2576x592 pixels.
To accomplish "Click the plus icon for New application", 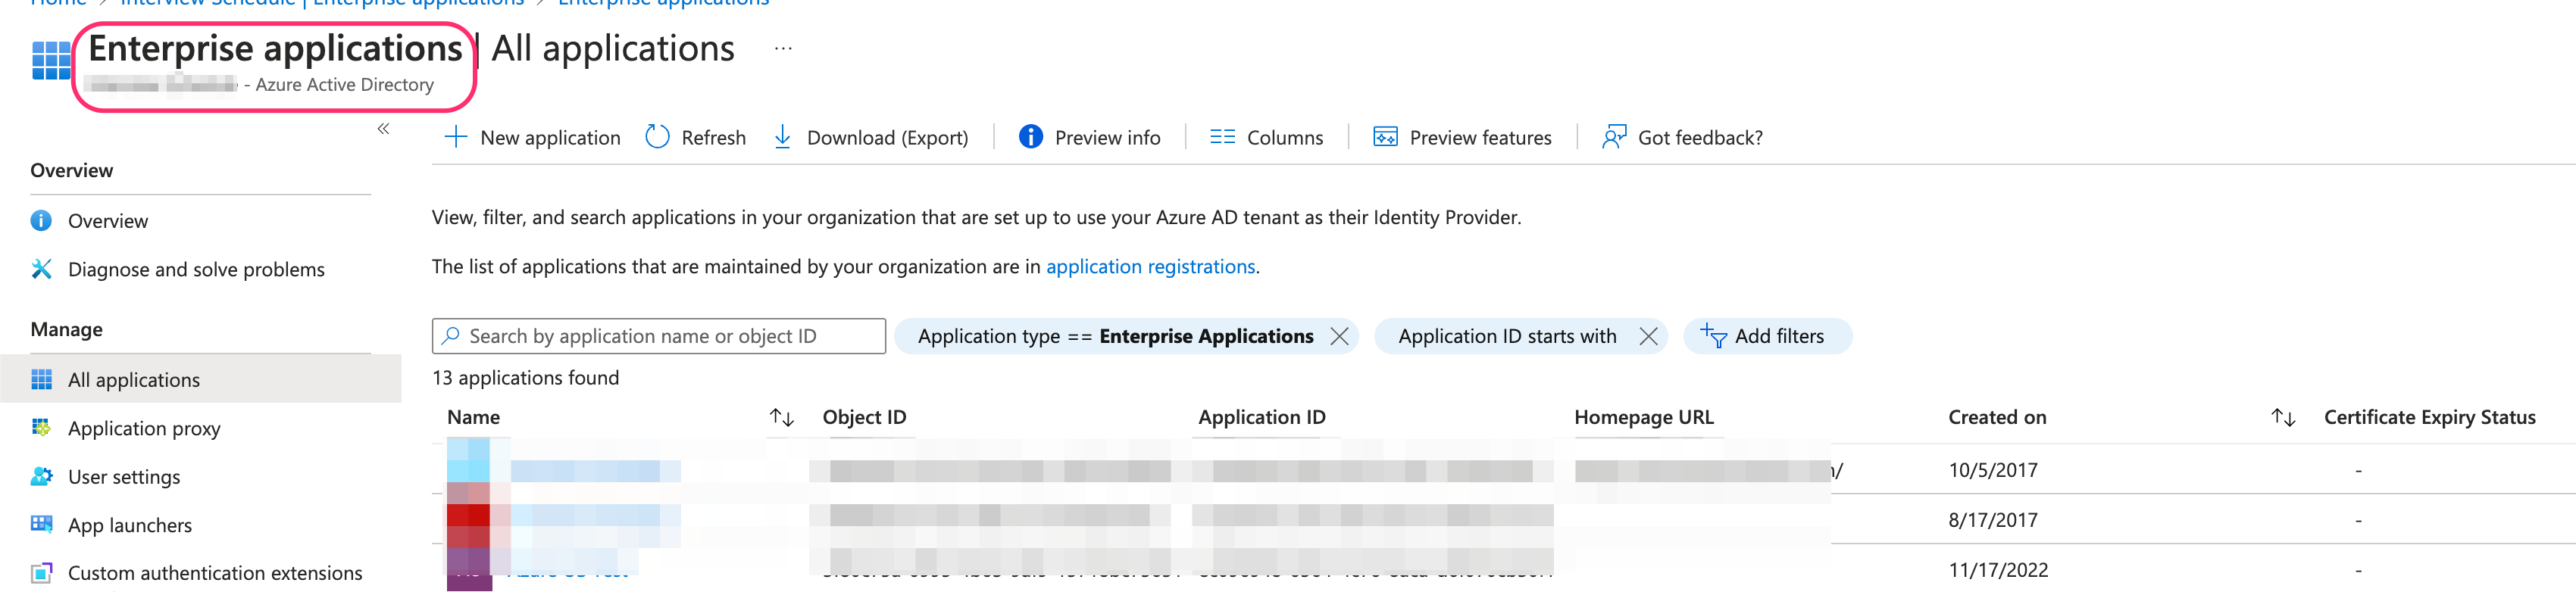I will (x=455, y=137).
